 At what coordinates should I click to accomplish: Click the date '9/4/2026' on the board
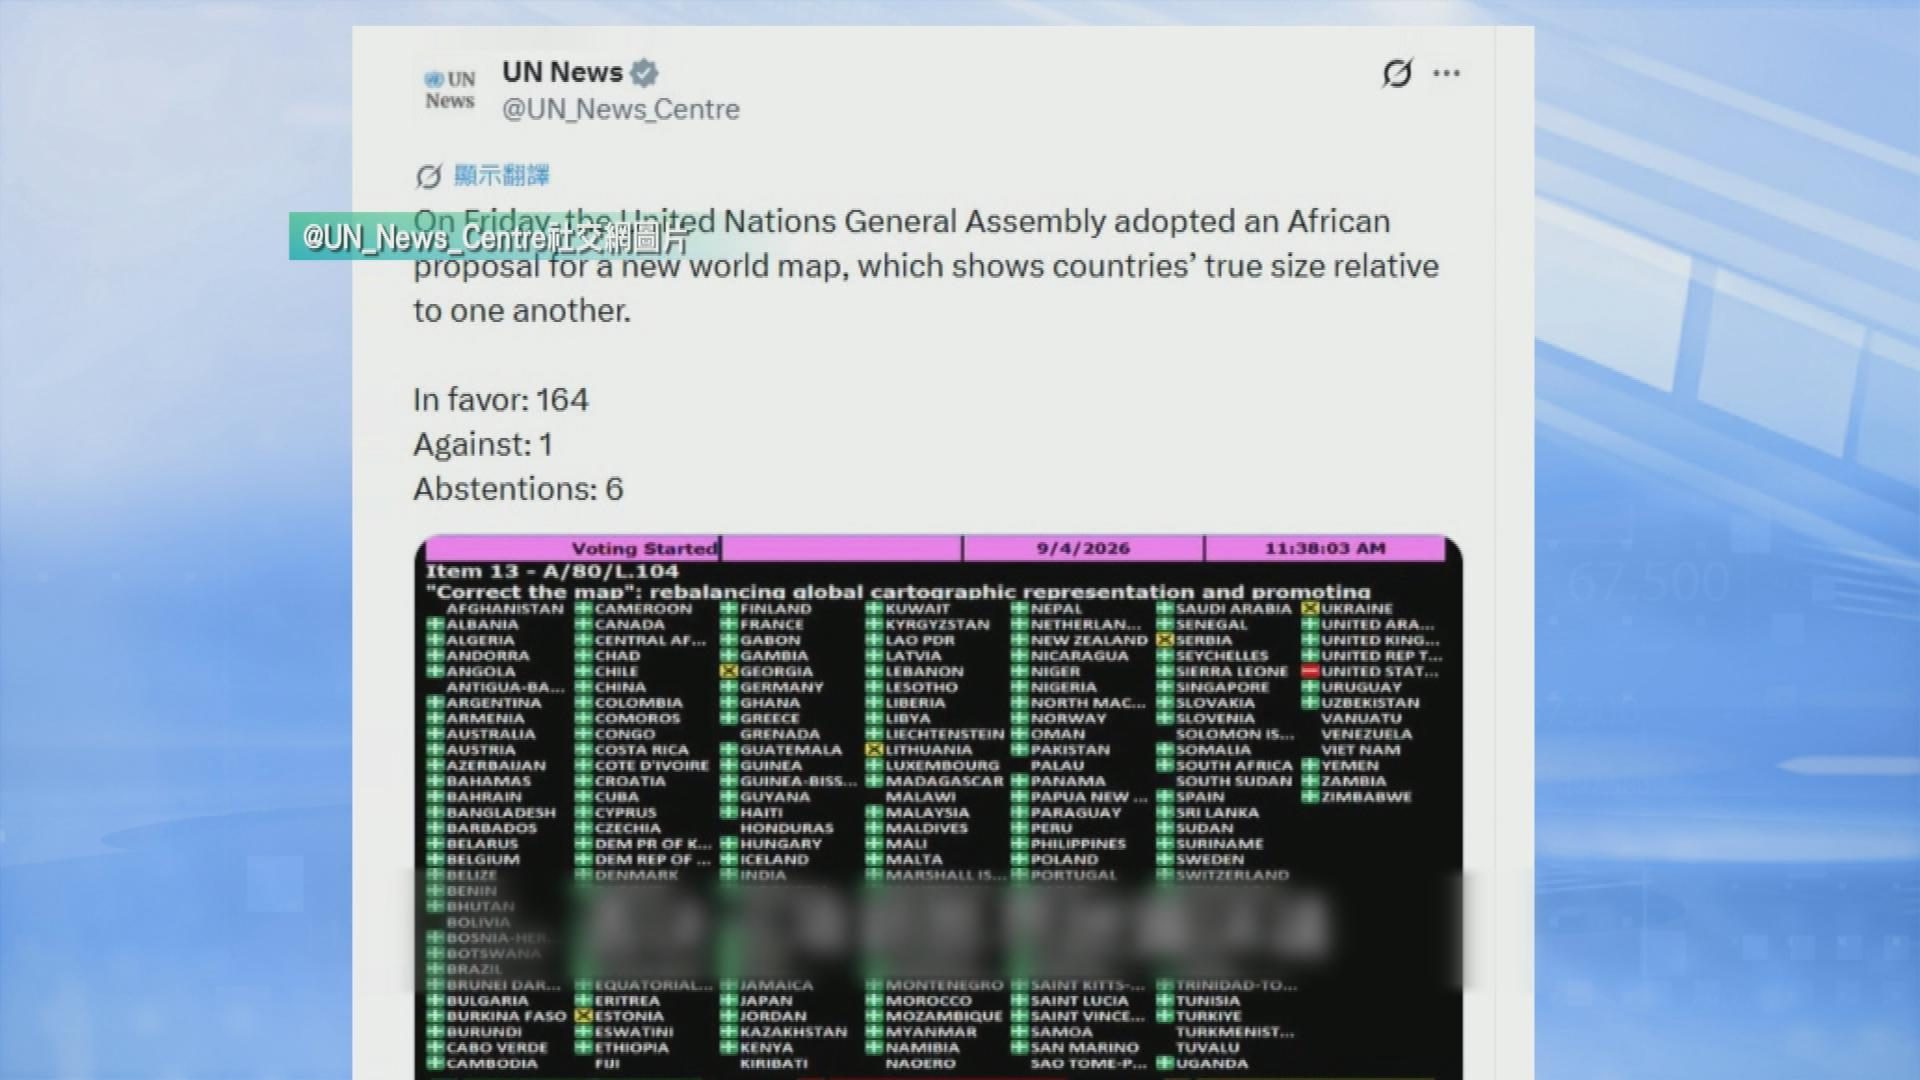coord(1083,548)
